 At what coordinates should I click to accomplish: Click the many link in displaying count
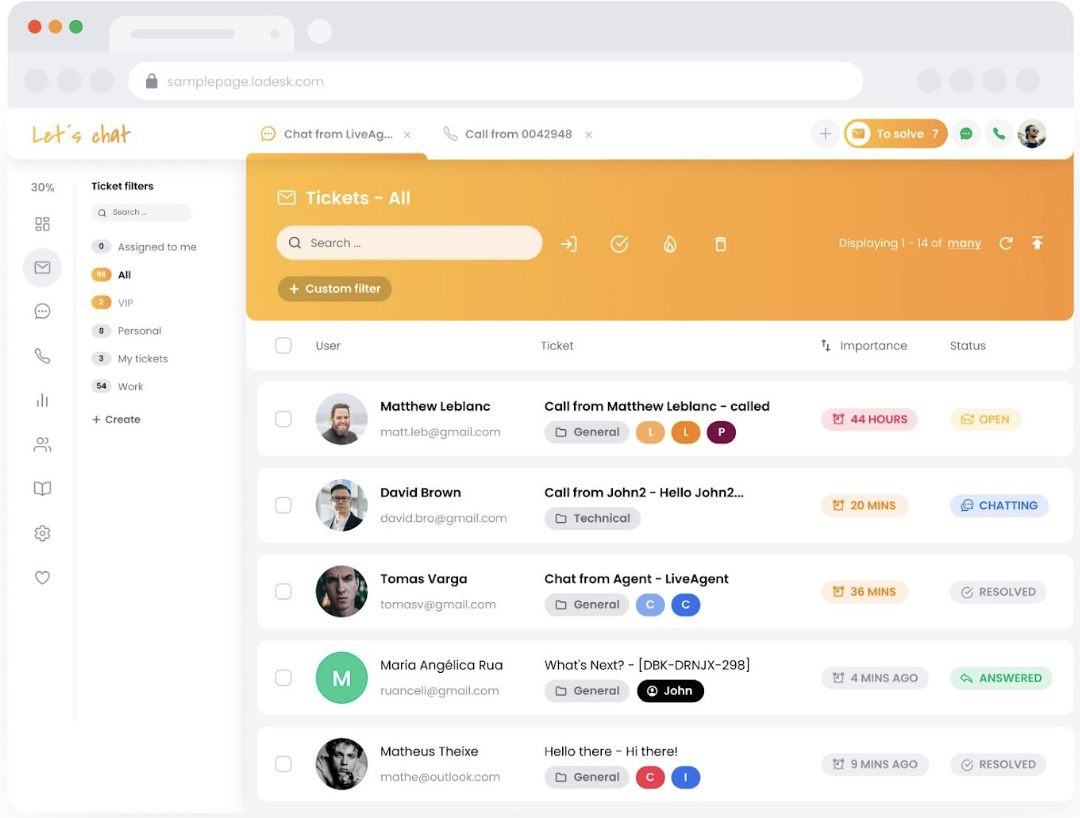(964, 243)
